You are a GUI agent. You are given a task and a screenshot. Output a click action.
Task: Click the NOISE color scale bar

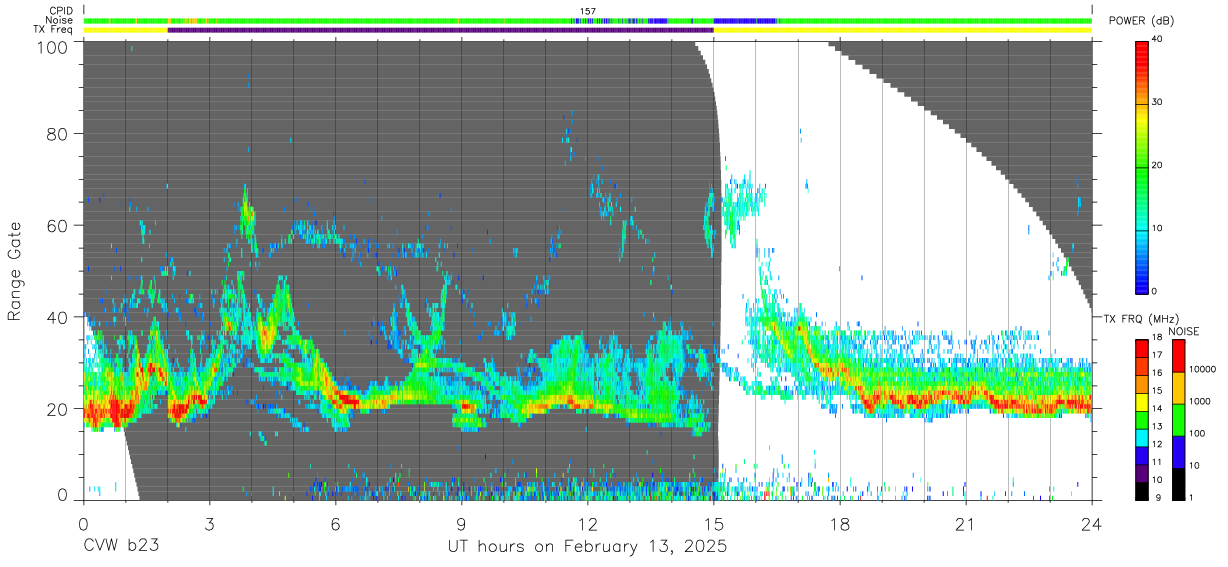coord(1179,418)
